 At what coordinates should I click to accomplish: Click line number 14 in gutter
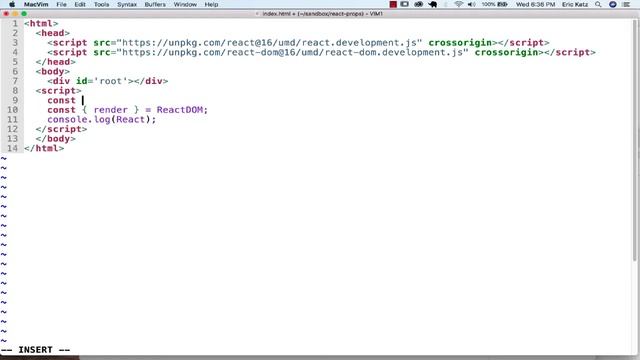pos(12,149)
